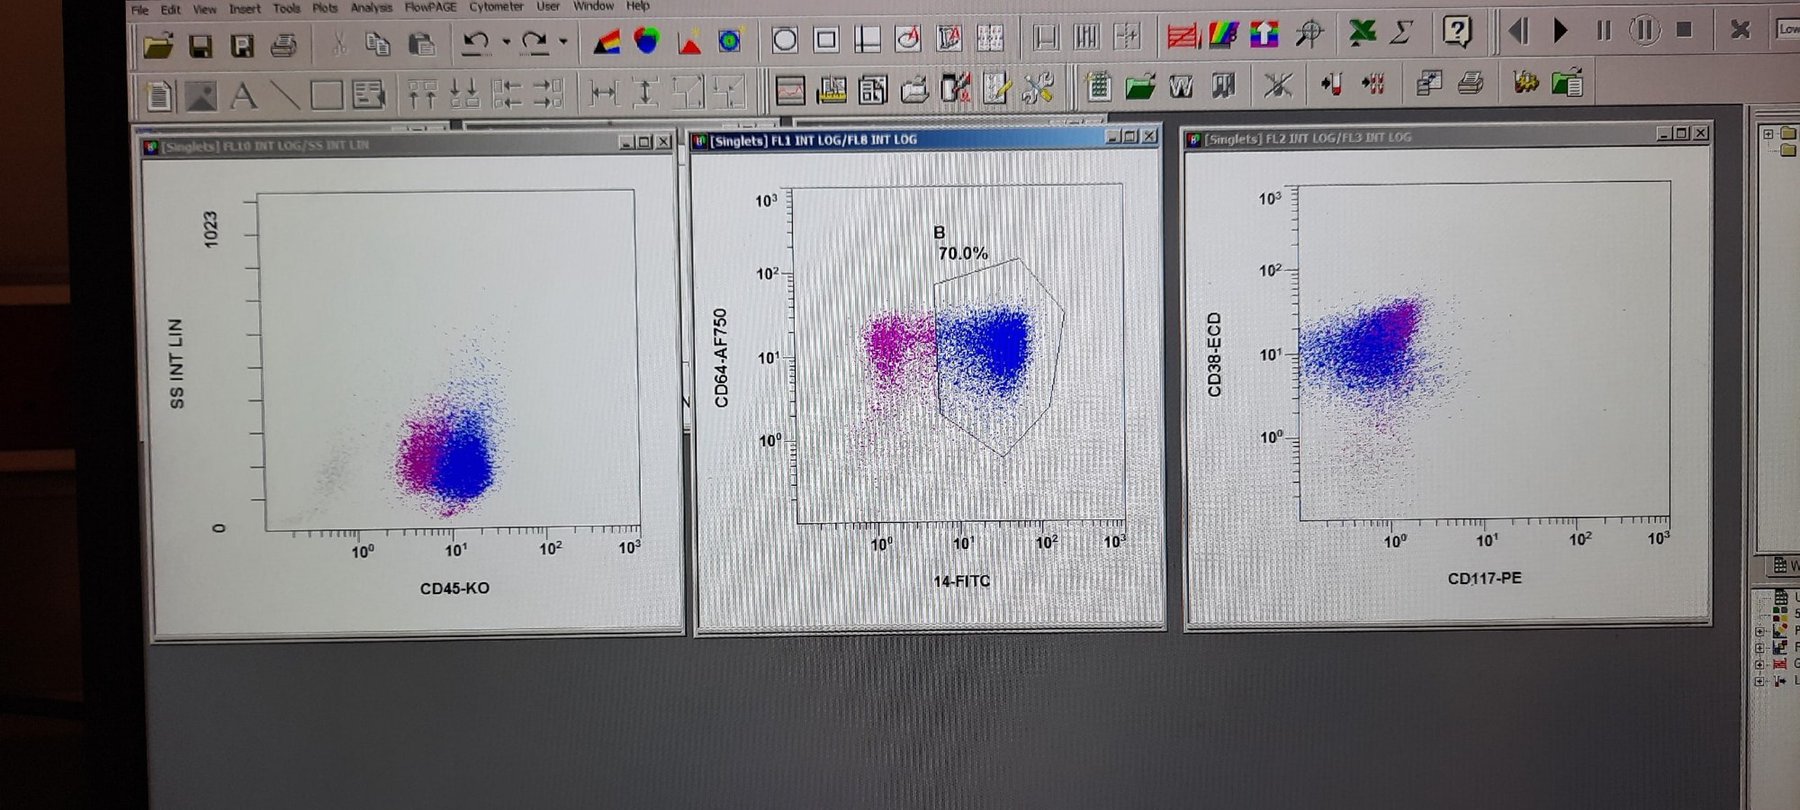Export data with the Excel icon

click(x=1362, y=33)
